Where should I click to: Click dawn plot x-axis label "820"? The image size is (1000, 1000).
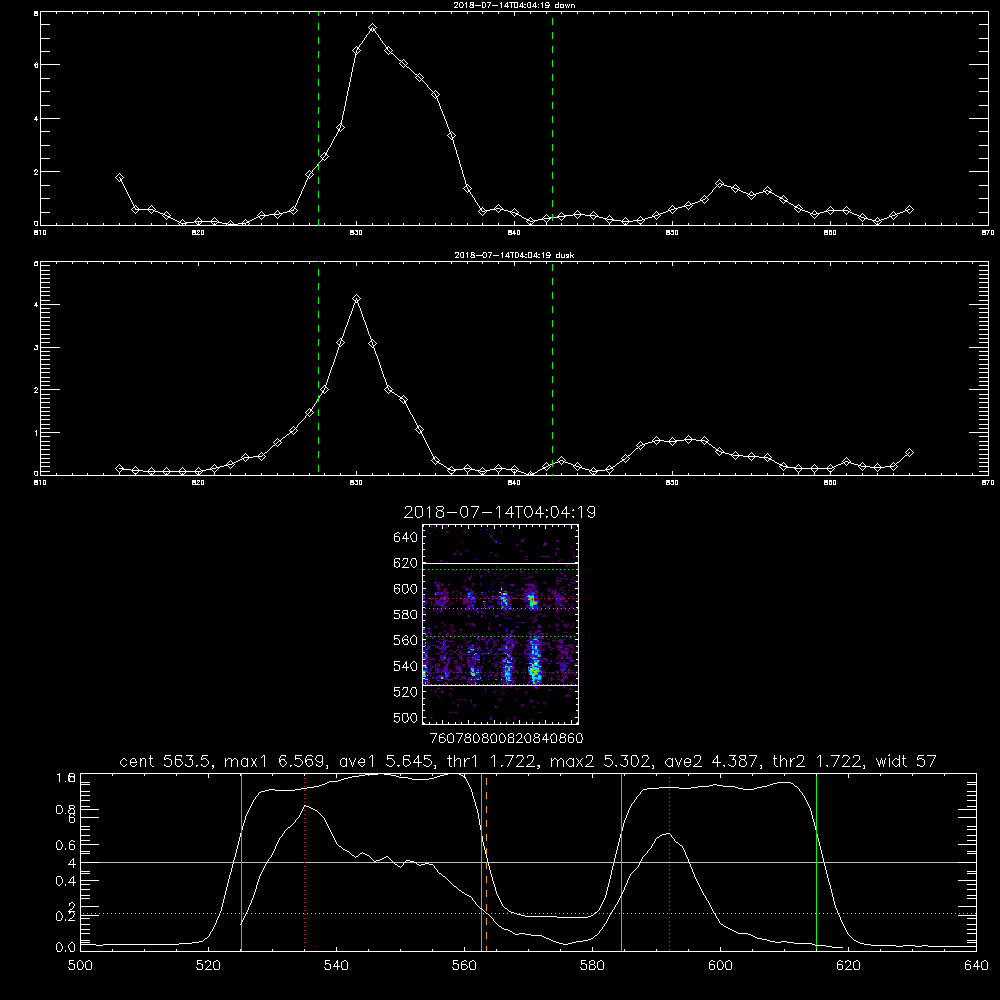pyautogui.click(x=198, y=233)
